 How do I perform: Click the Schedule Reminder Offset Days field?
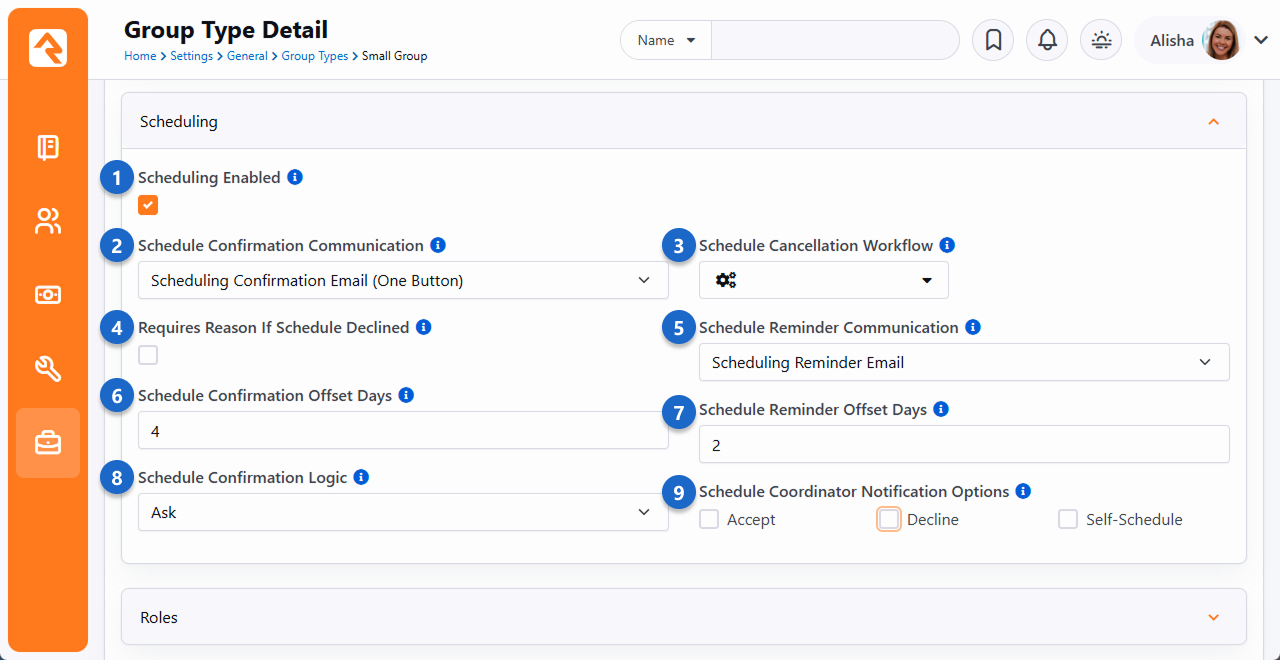coord(963,445)
